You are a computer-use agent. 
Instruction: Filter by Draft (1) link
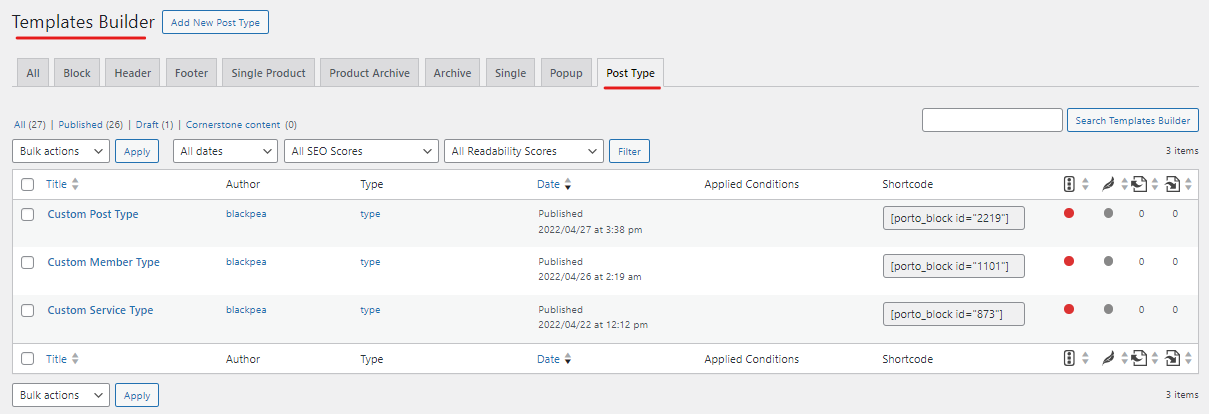(x=155, y=125)
